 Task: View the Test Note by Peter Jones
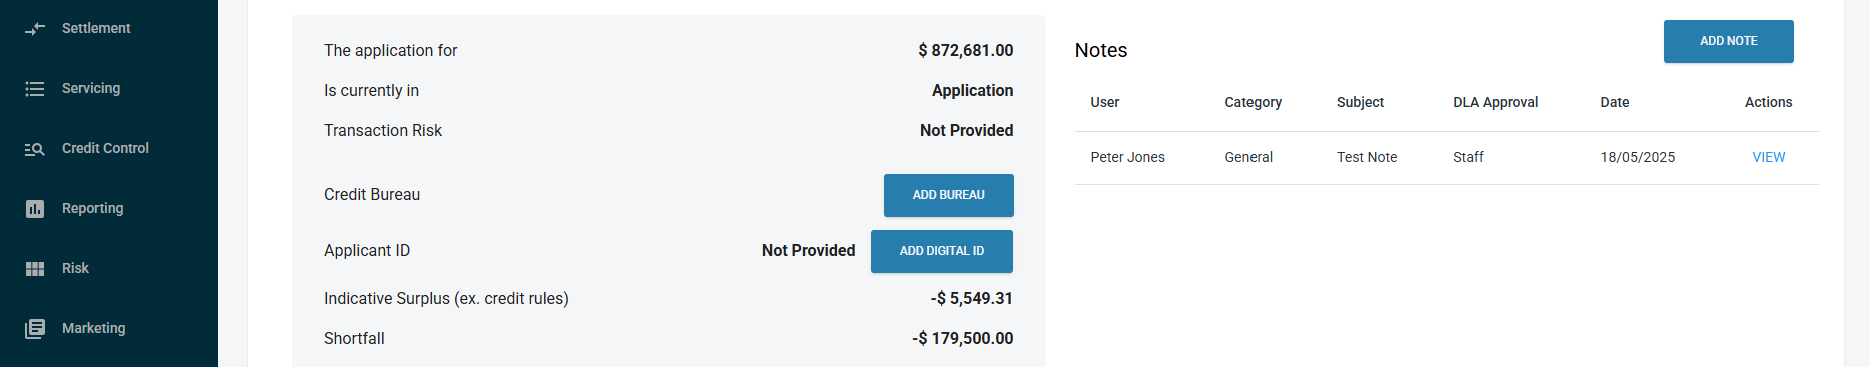1768,157
